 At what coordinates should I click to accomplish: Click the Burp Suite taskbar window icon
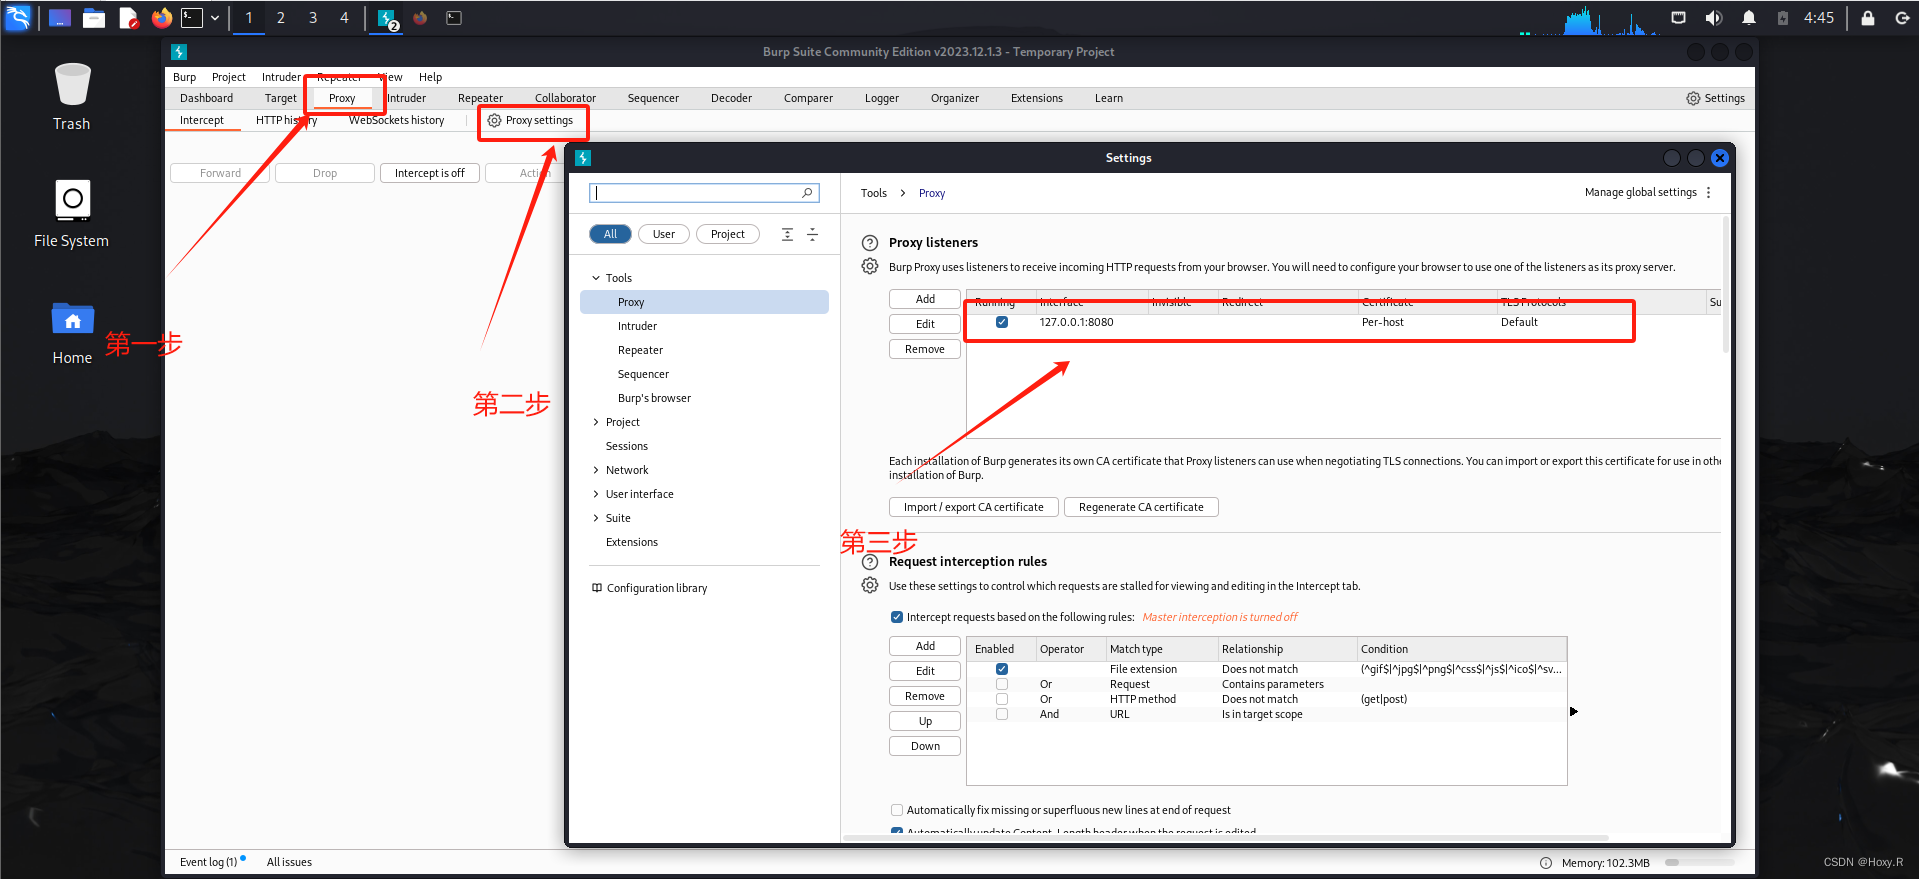388,18
